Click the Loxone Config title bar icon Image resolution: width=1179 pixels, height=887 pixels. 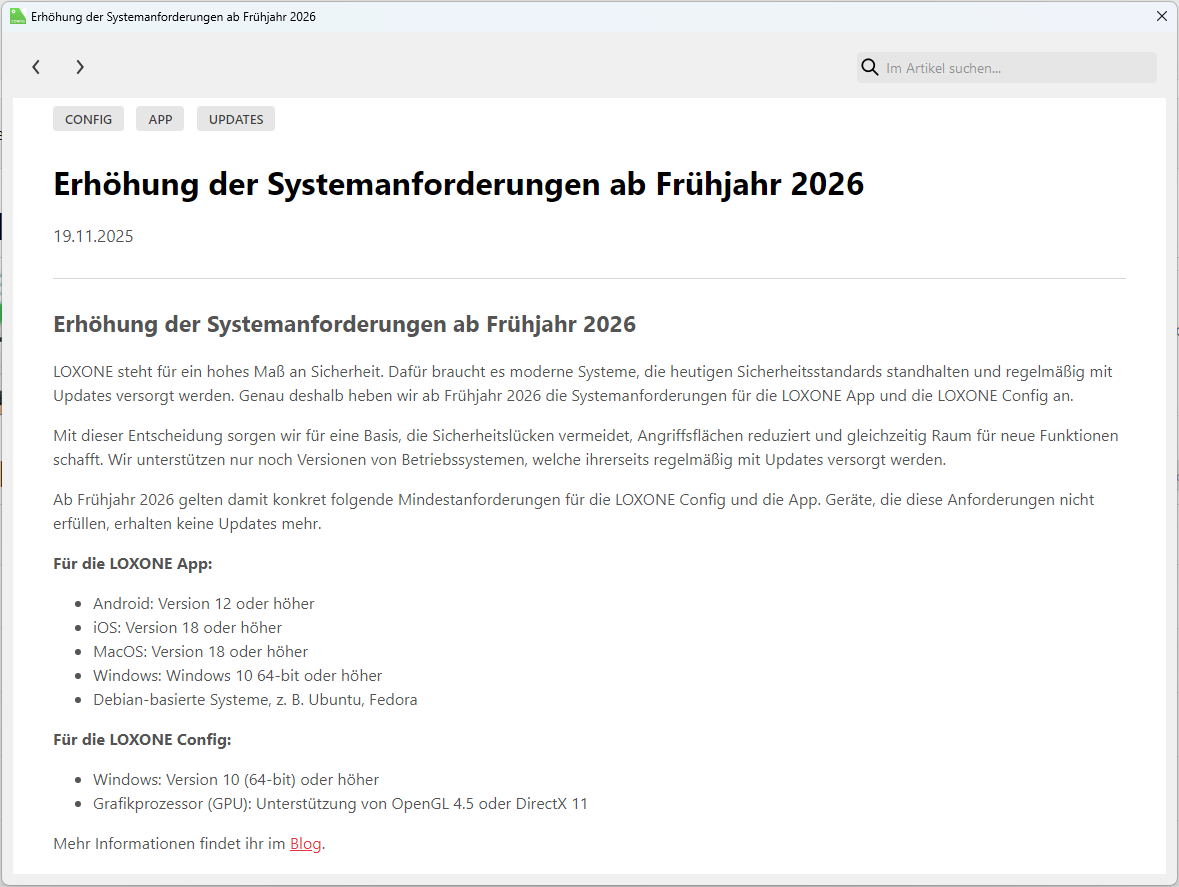[17, 17]
